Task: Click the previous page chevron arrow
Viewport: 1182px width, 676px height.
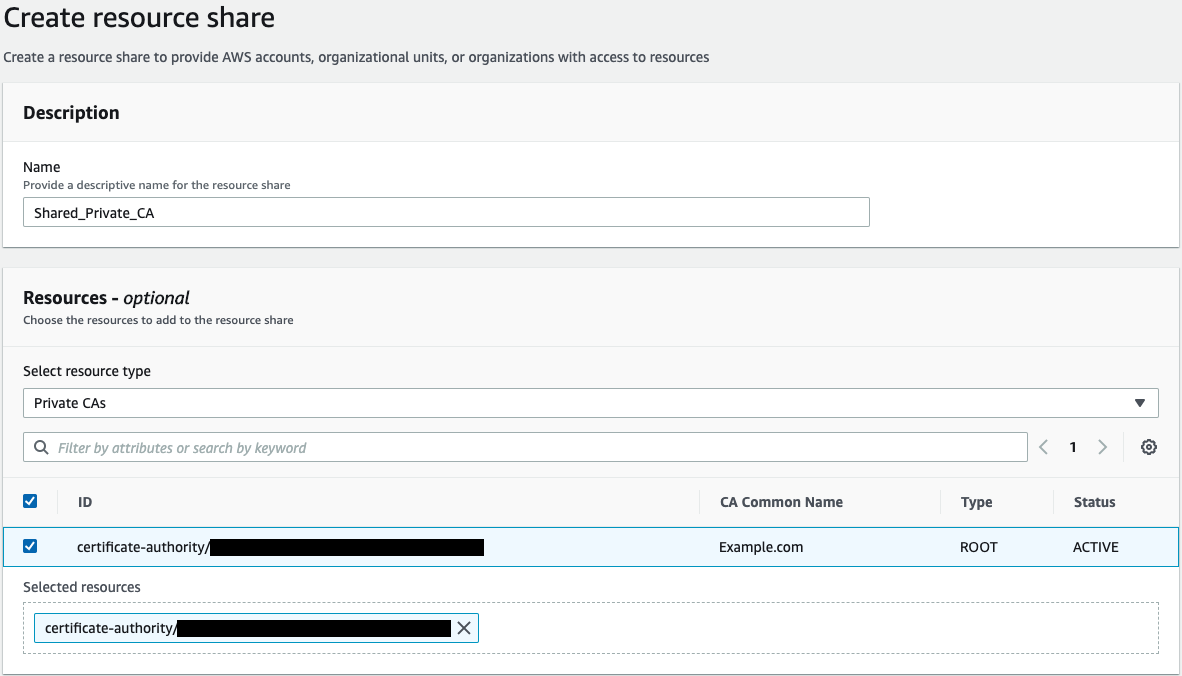Action: coord(1043,447)
